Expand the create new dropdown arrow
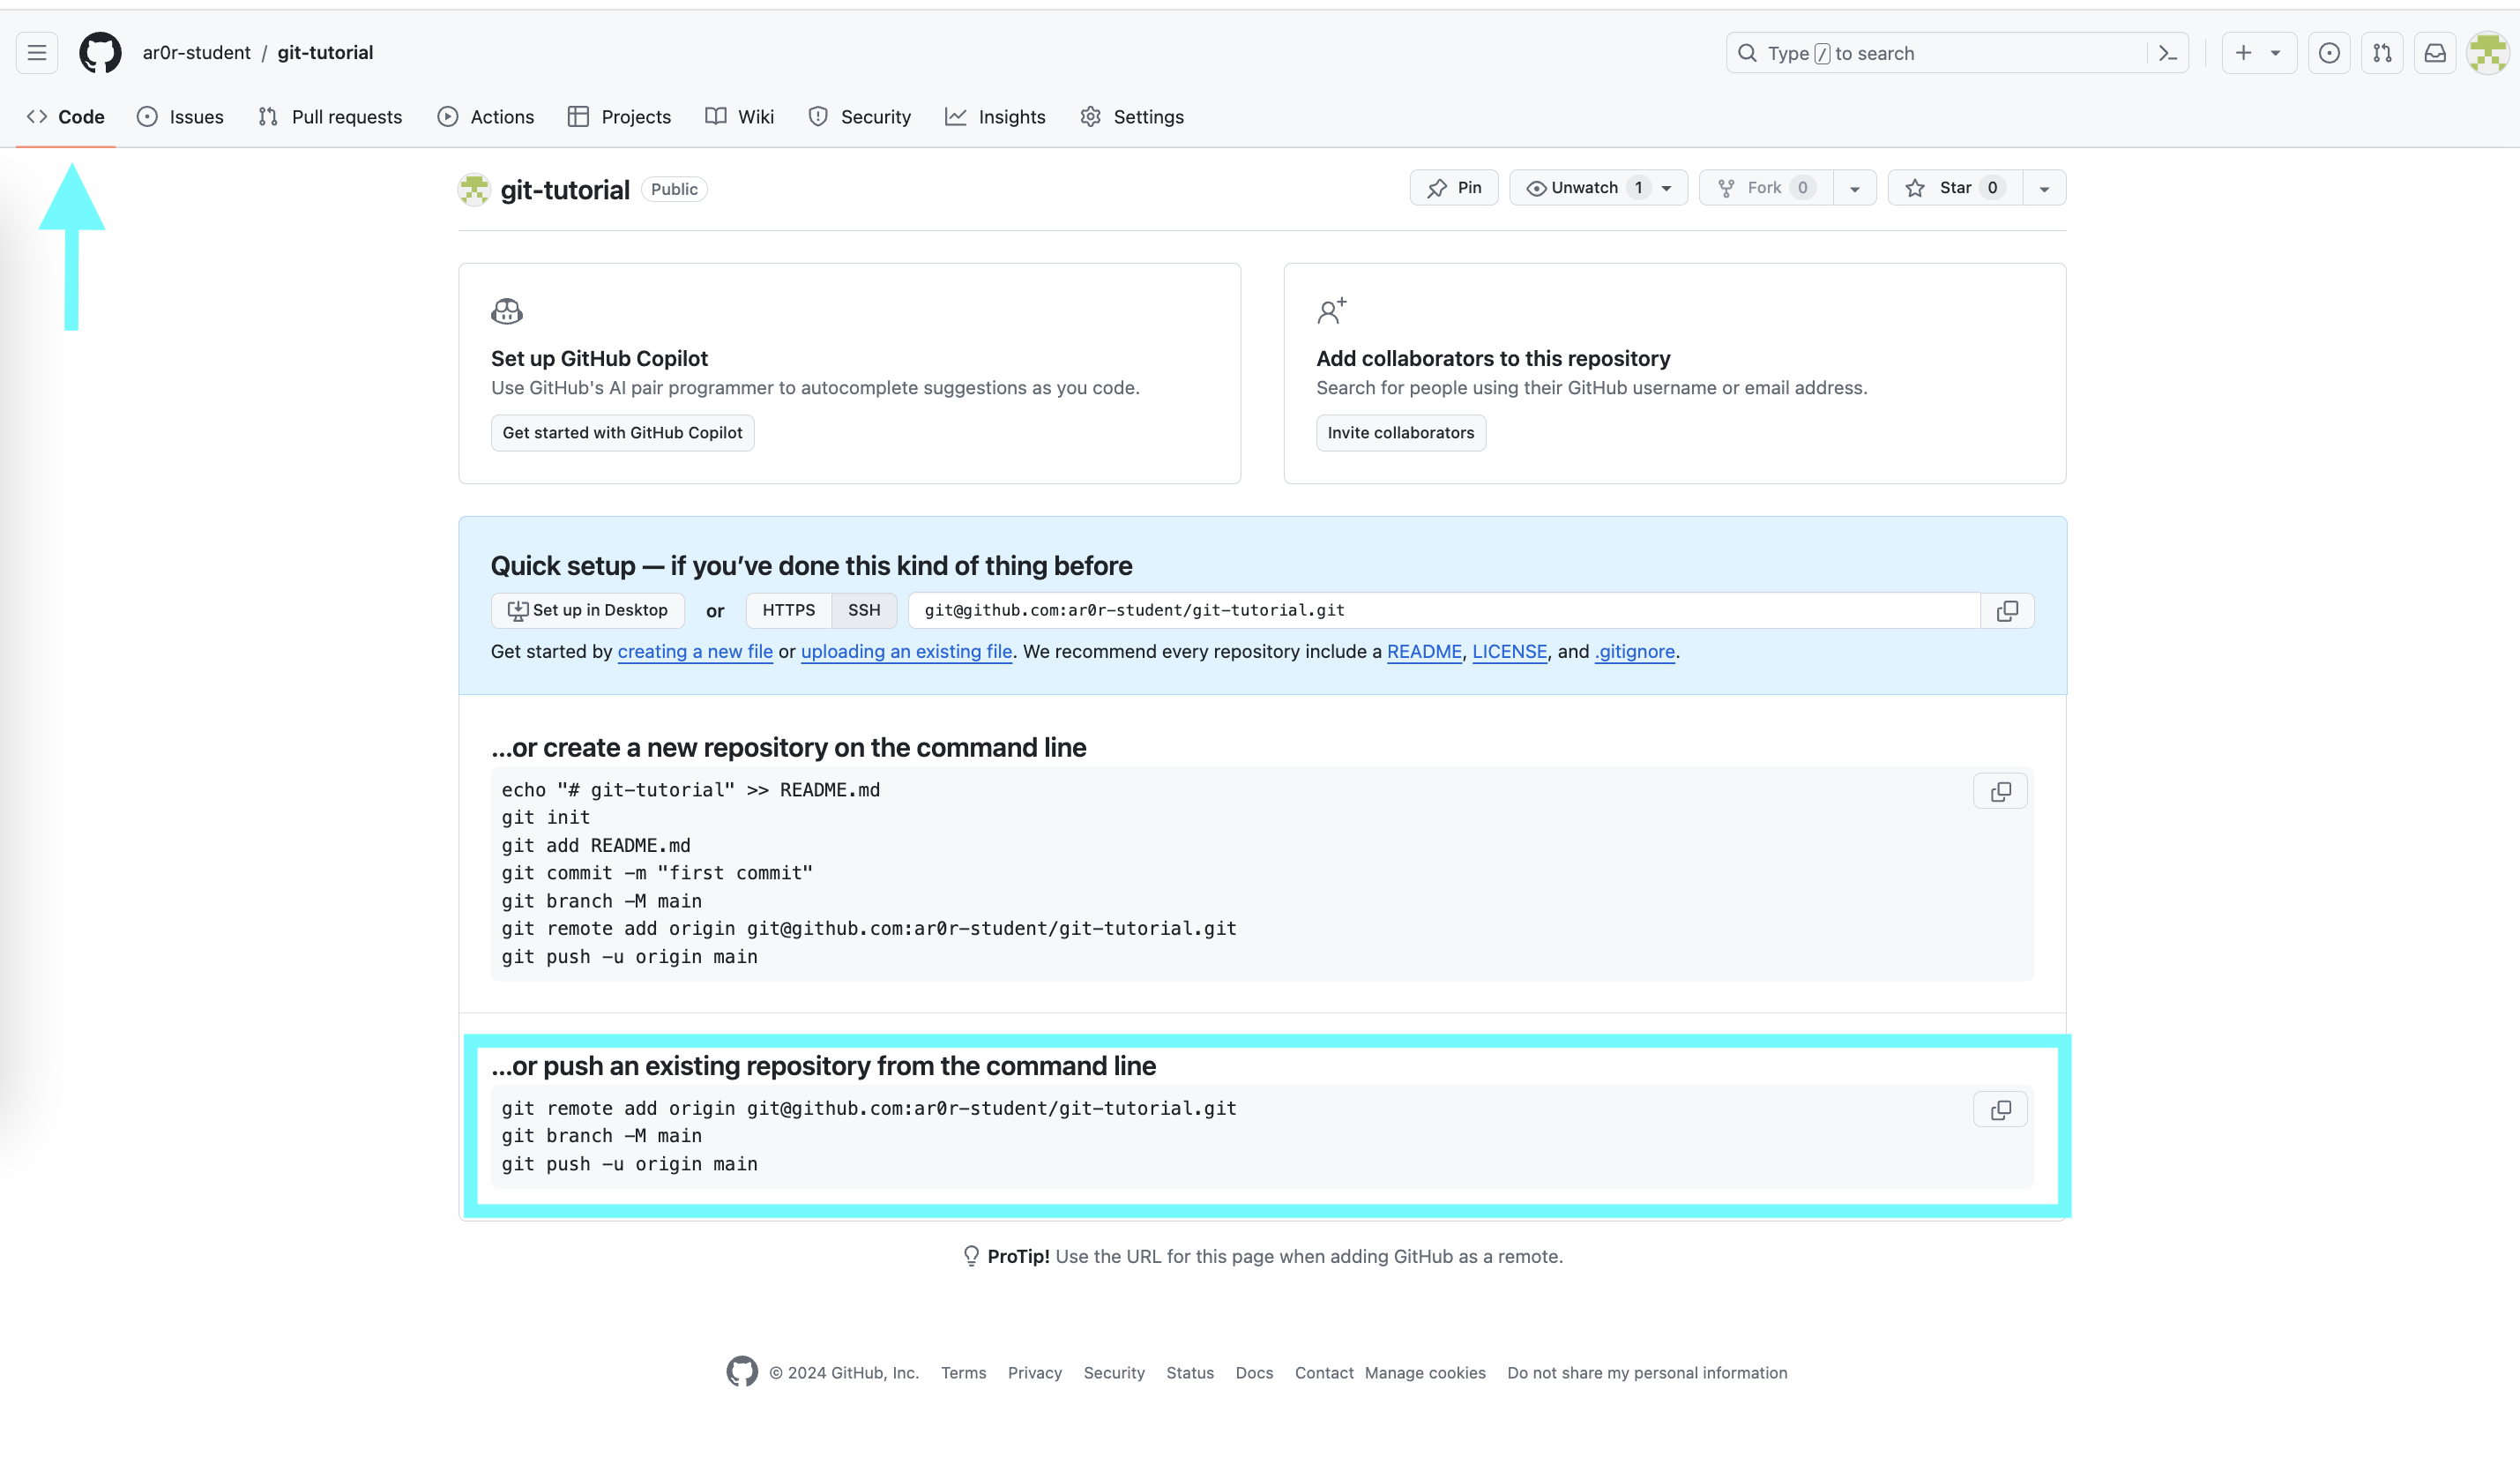 tap(2275, 53)
